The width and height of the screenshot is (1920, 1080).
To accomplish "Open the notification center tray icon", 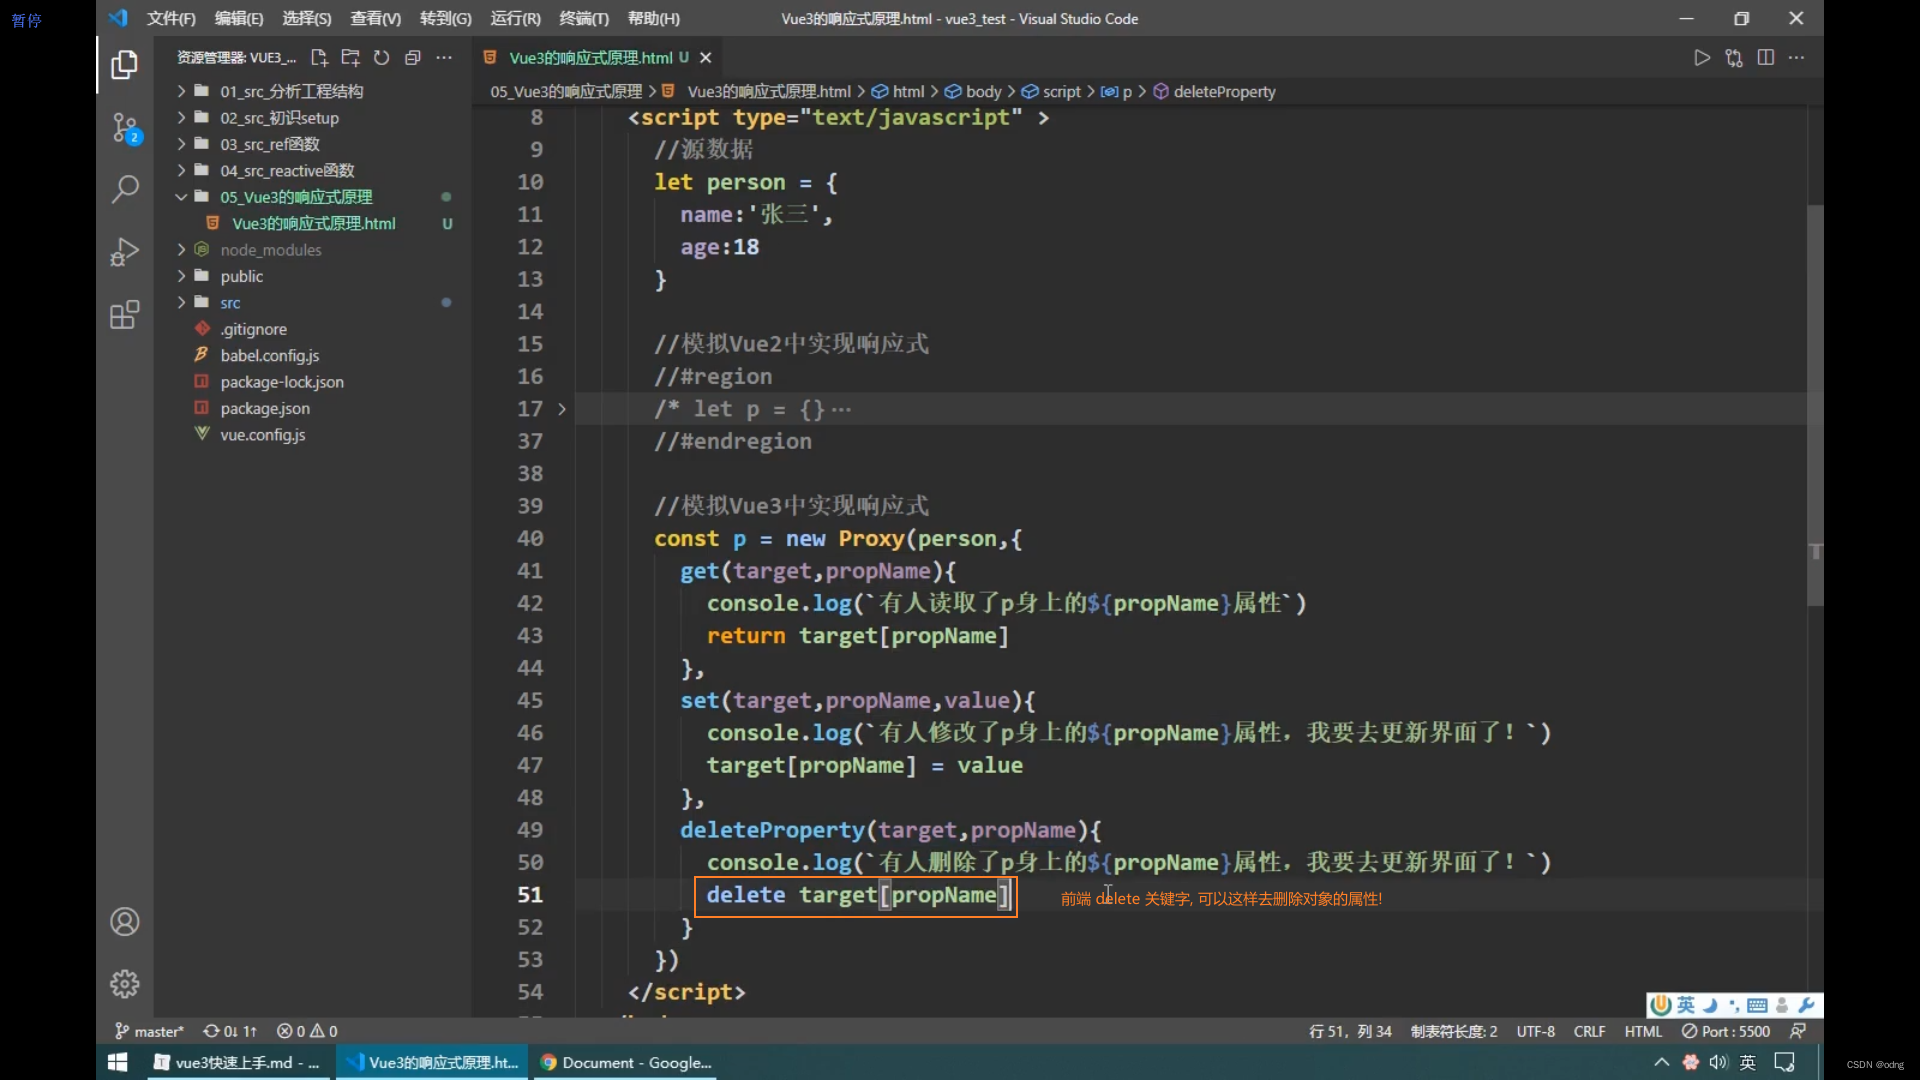I will click(1784, 1062).
